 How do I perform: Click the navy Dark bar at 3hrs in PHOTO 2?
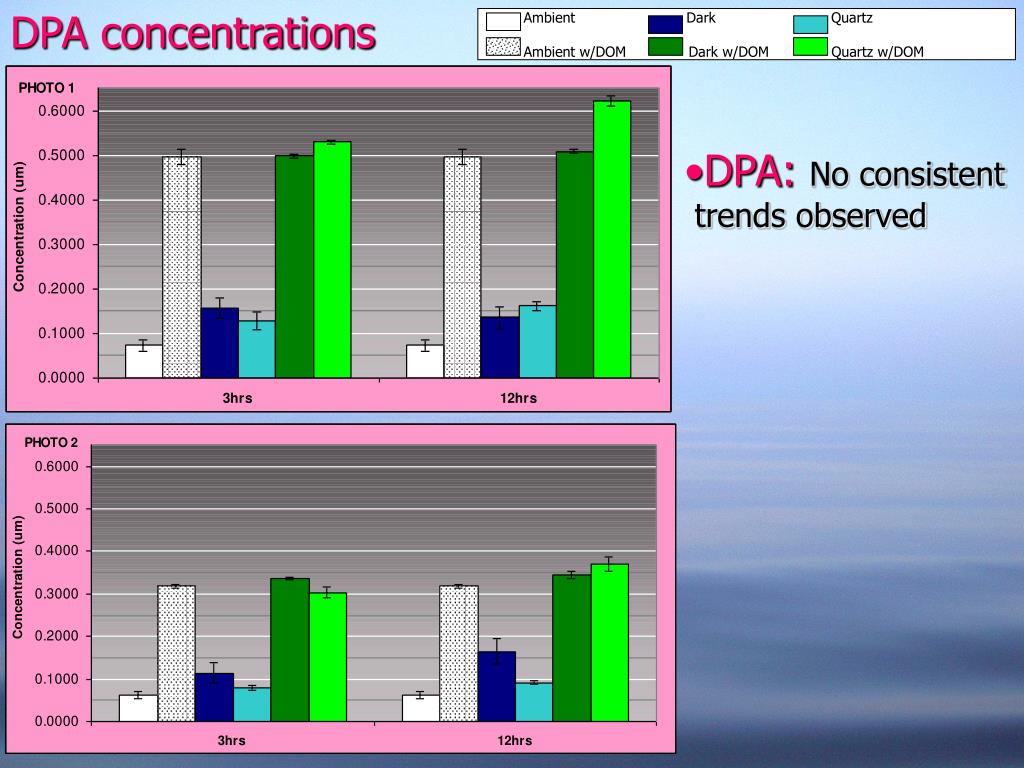pos(214,697)
